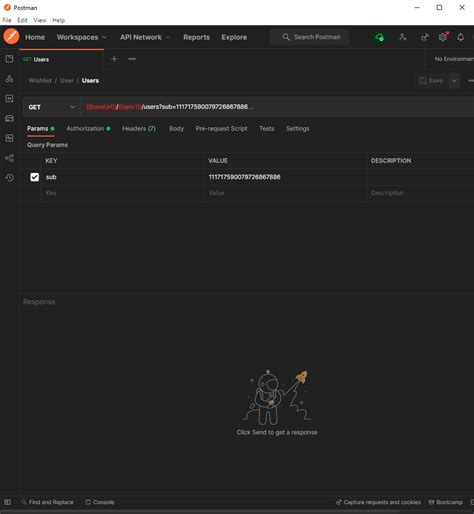Open tab options ellipsis menu

(x=132, y=59)
